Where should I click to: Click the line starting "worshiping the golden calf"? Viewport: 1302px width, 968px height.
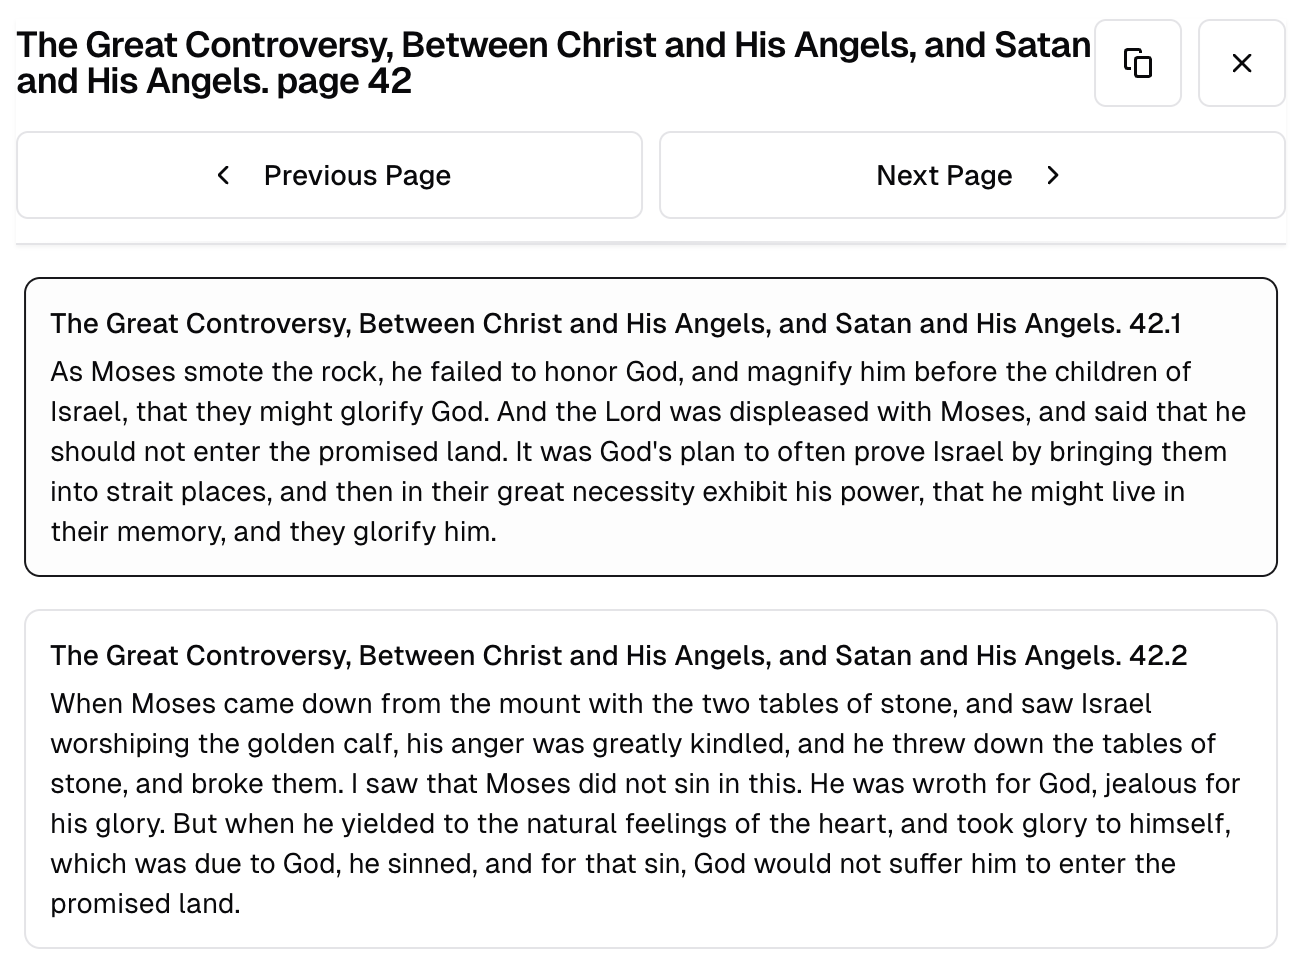click(632, 744)
